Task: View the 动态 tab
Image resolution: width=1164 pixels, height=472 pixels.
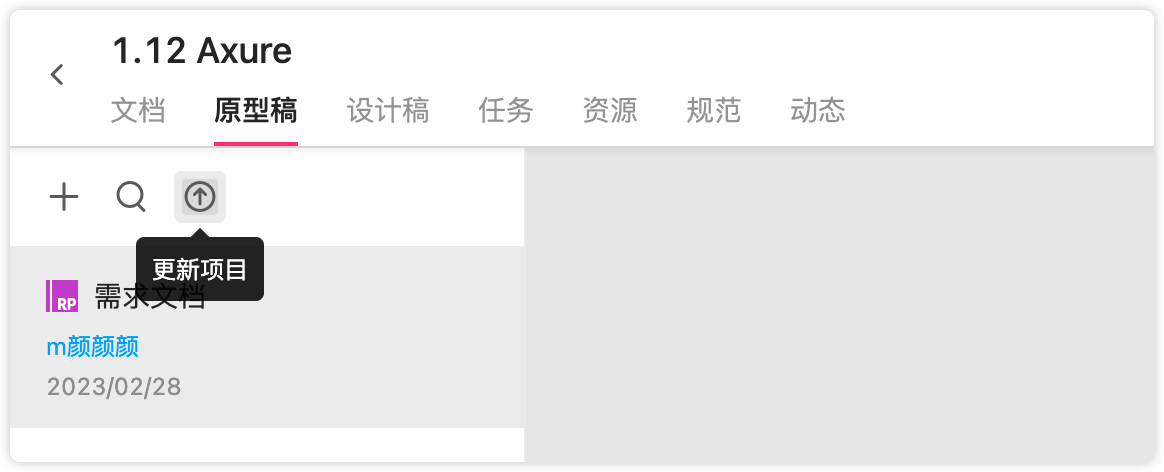Action: 817,111
